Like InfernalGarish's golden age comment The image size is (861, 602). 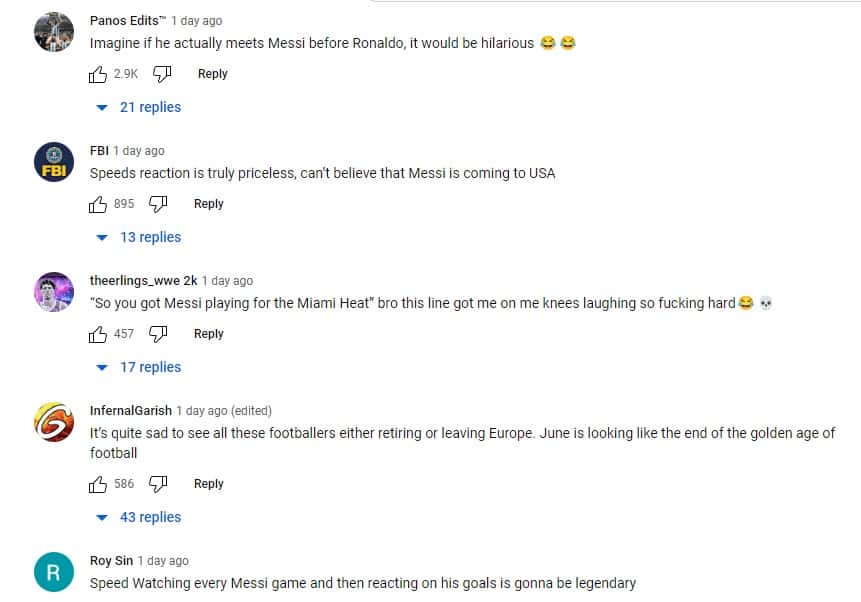pyautogui.click(x=98, y=484)
